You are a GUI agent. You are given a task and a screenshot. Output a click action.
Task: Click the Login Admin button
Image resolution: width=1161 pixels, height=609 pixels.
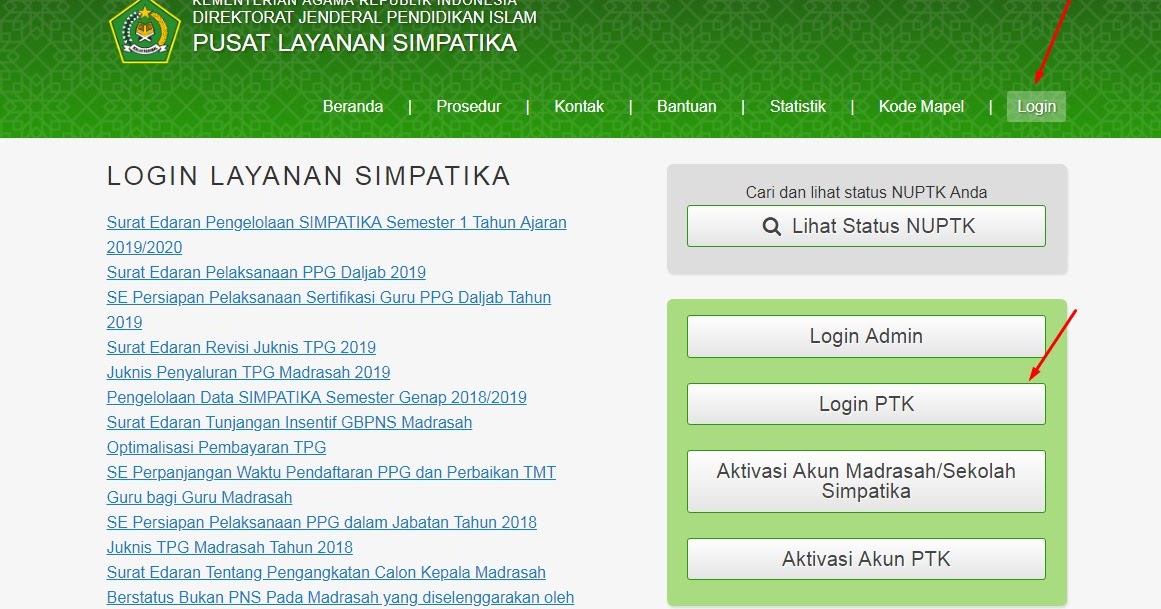[865, 336]
